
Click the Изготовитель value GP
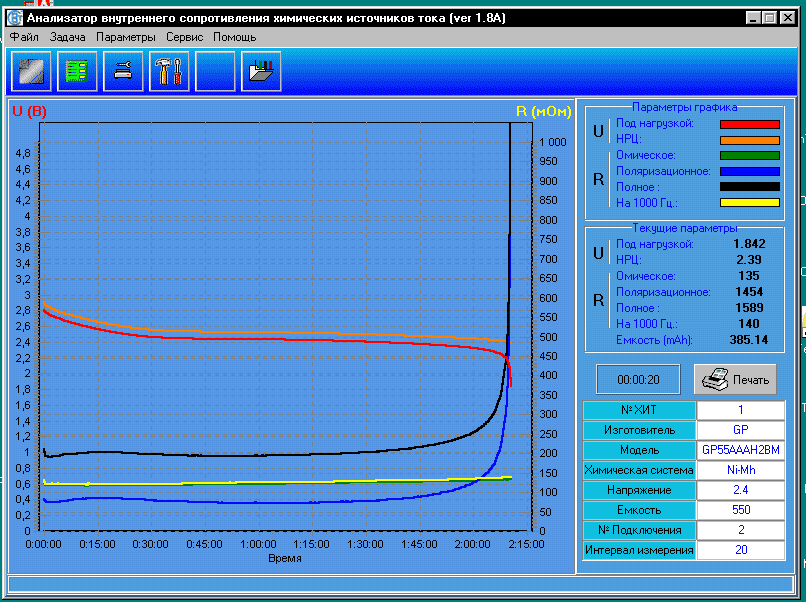[741, 430]
